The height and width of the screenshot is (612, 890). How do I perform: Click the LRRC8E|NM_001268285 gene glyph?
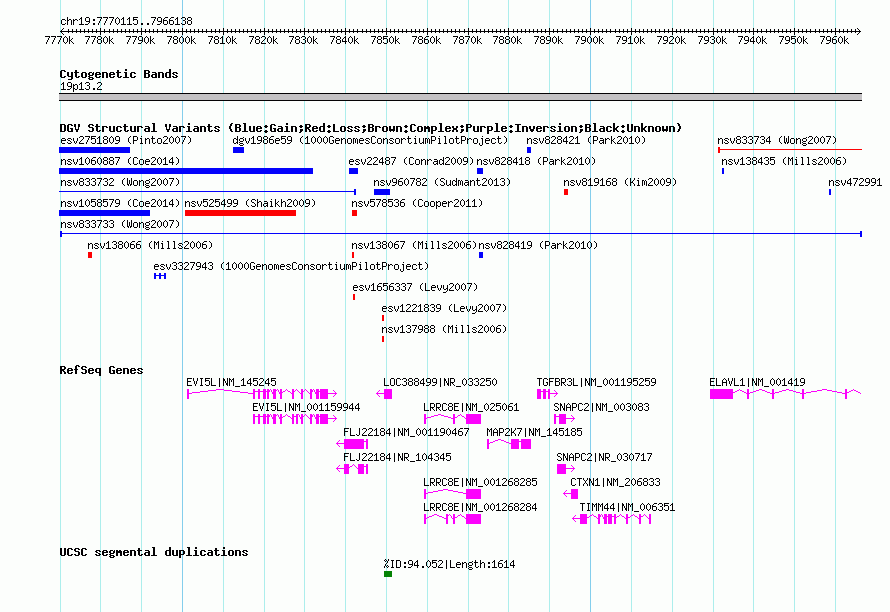pyautogui.click(x=453, y=494)
